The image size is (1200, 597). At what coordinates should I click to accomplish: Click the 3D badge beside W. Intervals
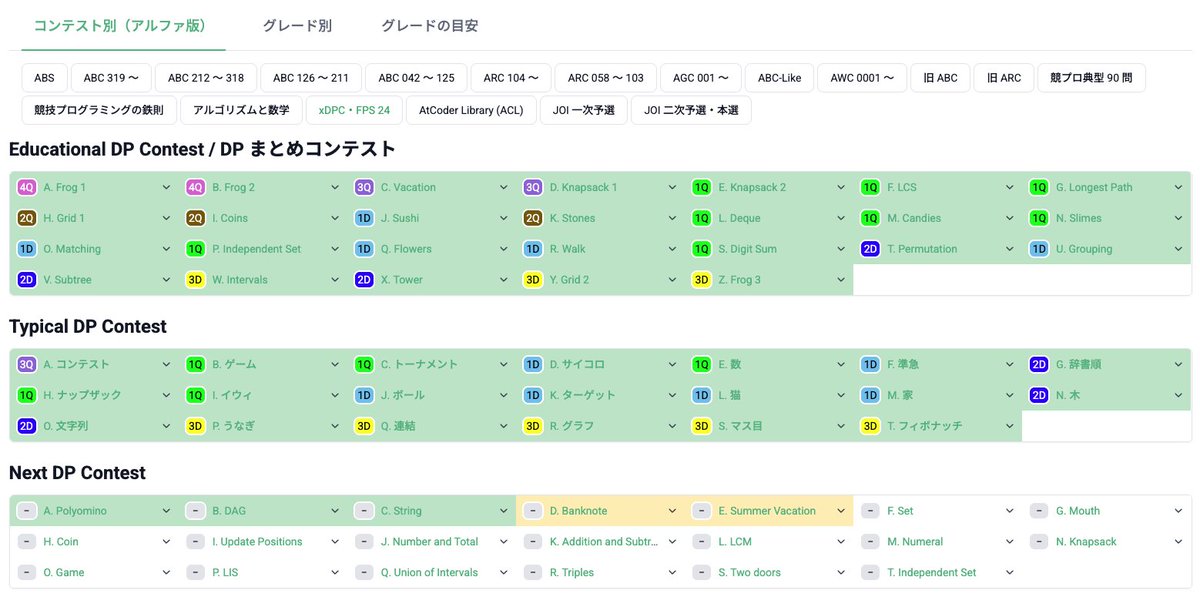coord(196,280)
